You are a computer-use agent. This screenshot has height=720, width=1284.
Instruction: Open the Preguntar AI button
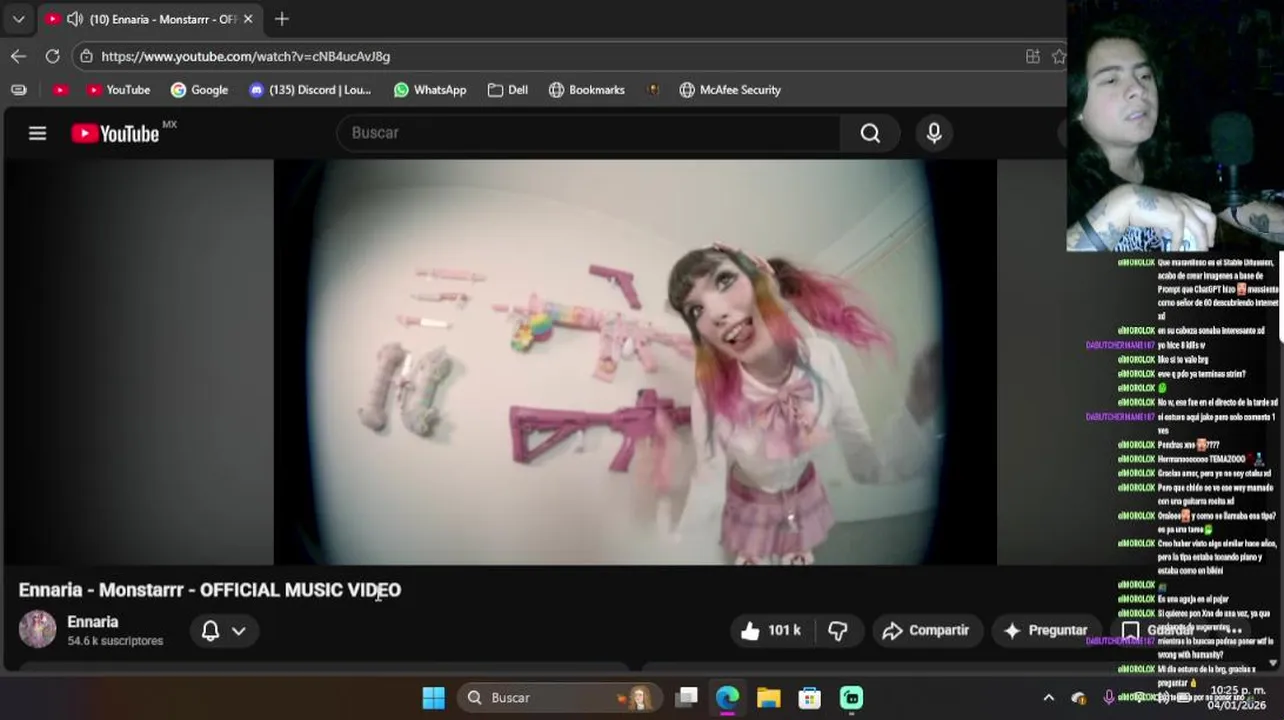click(x=1045, y=630)
